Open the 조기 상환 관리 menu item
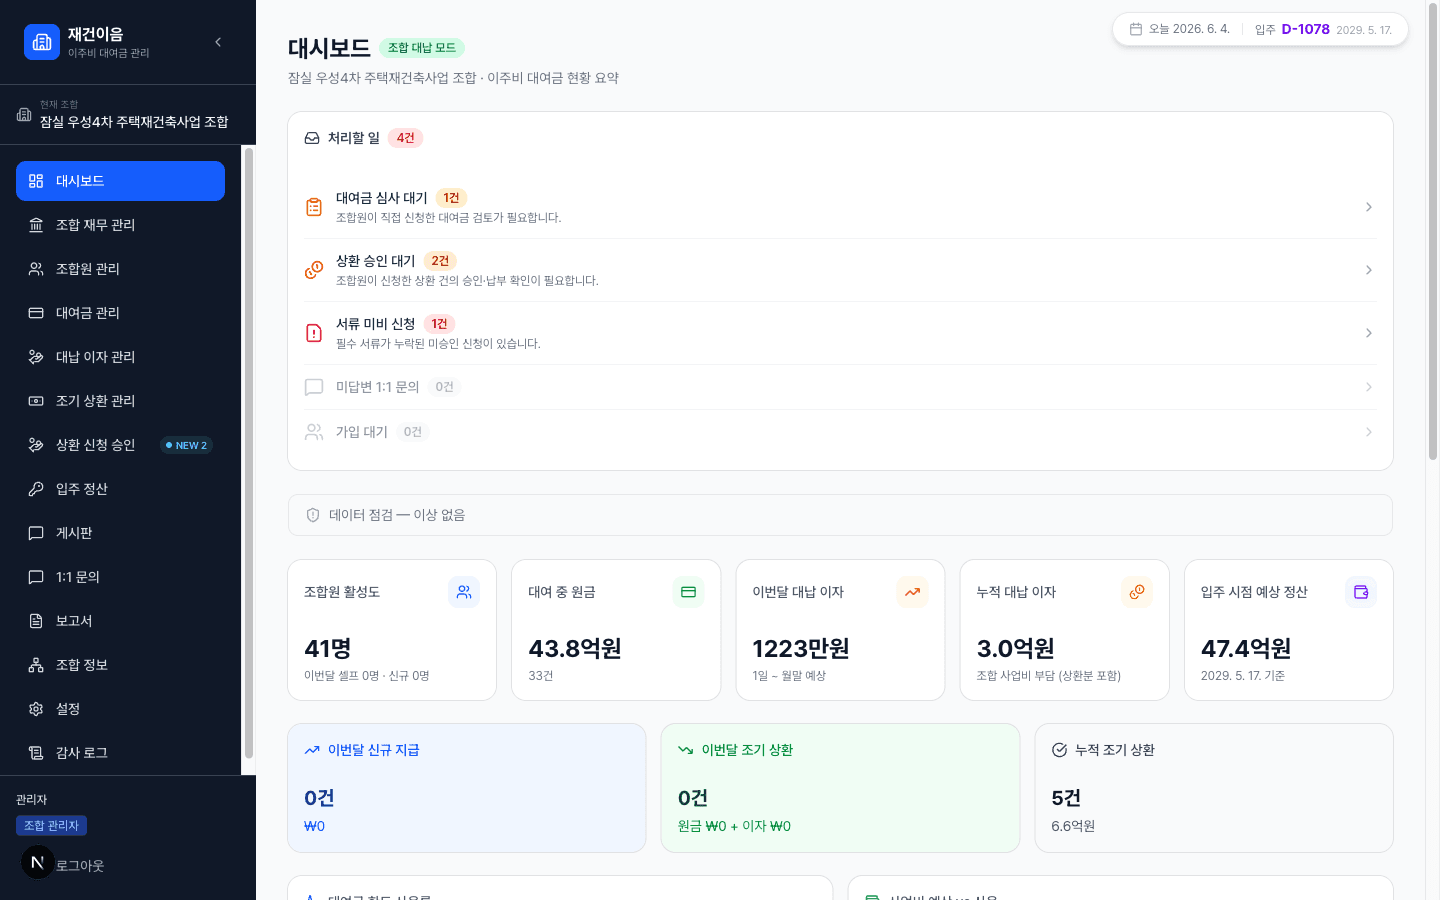The image size is (1440, 900). coord(120,401)
